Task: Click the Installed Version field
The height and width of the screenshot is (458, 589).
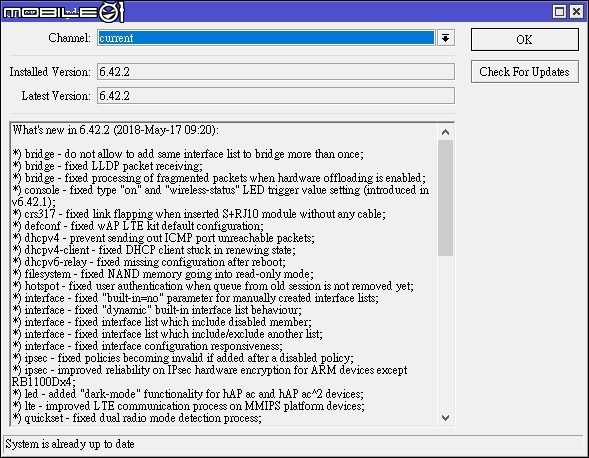Action: pyautogui.click(x=276, y=71)
